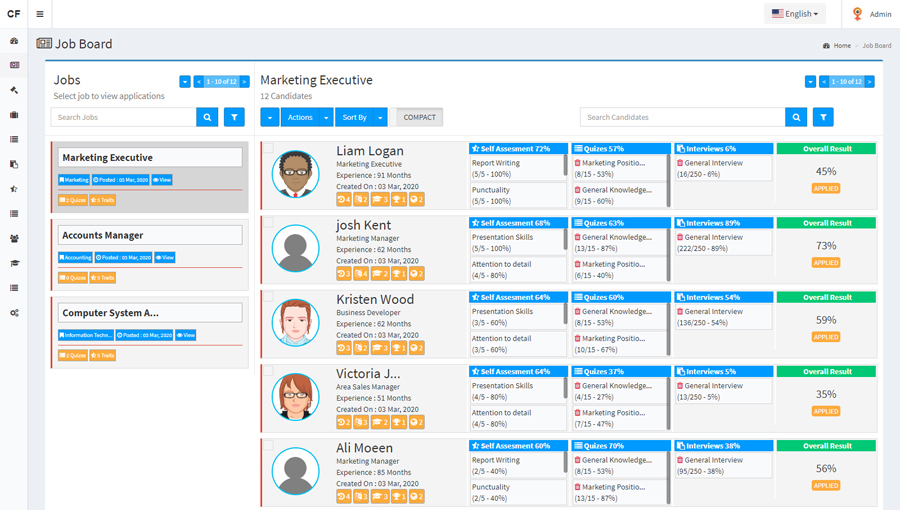
Task: Click the briefcase icon in sidebar
Action: tap(14, 115)
